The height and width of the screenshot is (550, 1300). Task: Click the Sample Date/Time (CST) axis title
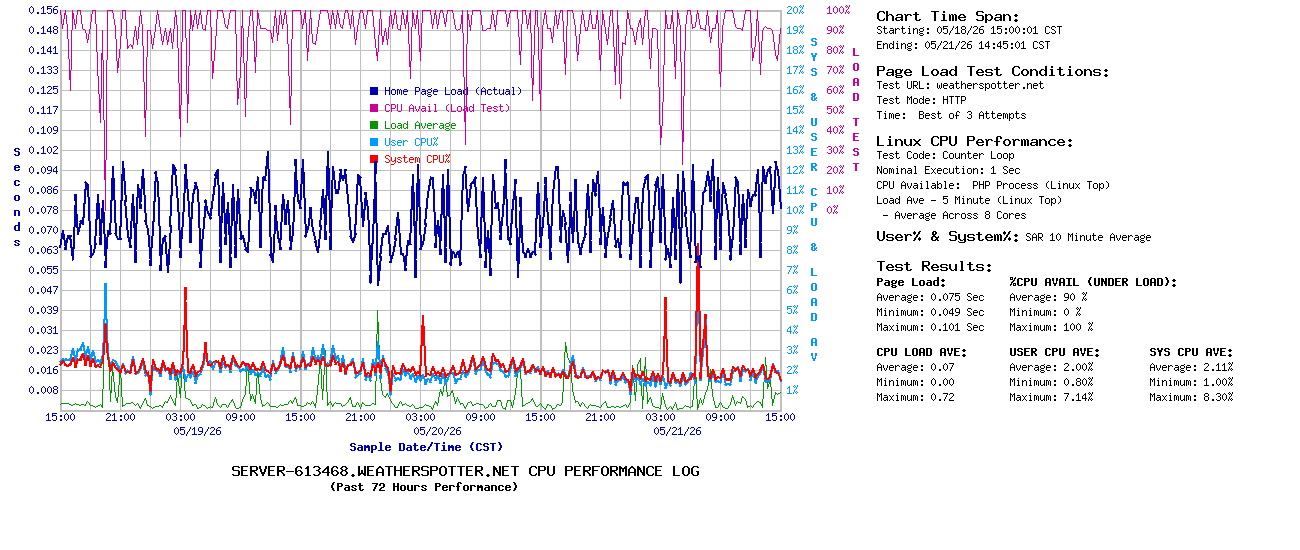pos(426,447)
